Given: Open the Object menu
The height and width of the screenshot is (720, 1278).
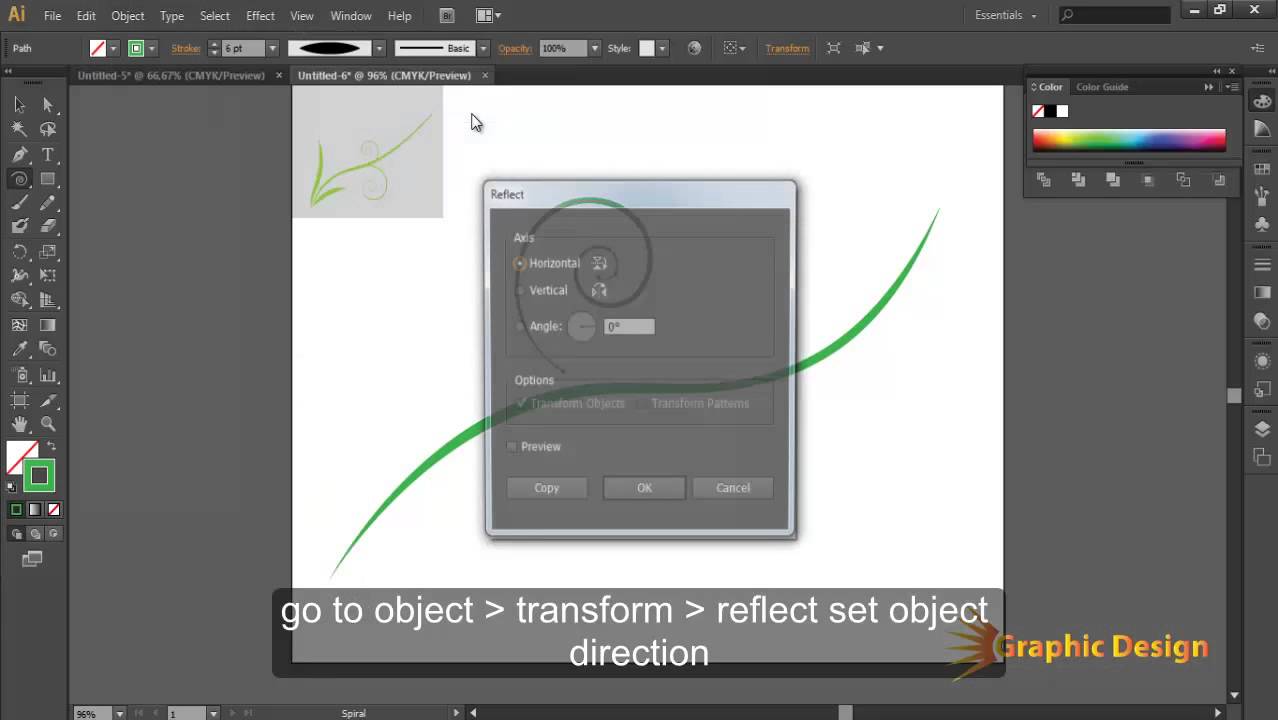Looking at the screenshot, I should point(127,15).
